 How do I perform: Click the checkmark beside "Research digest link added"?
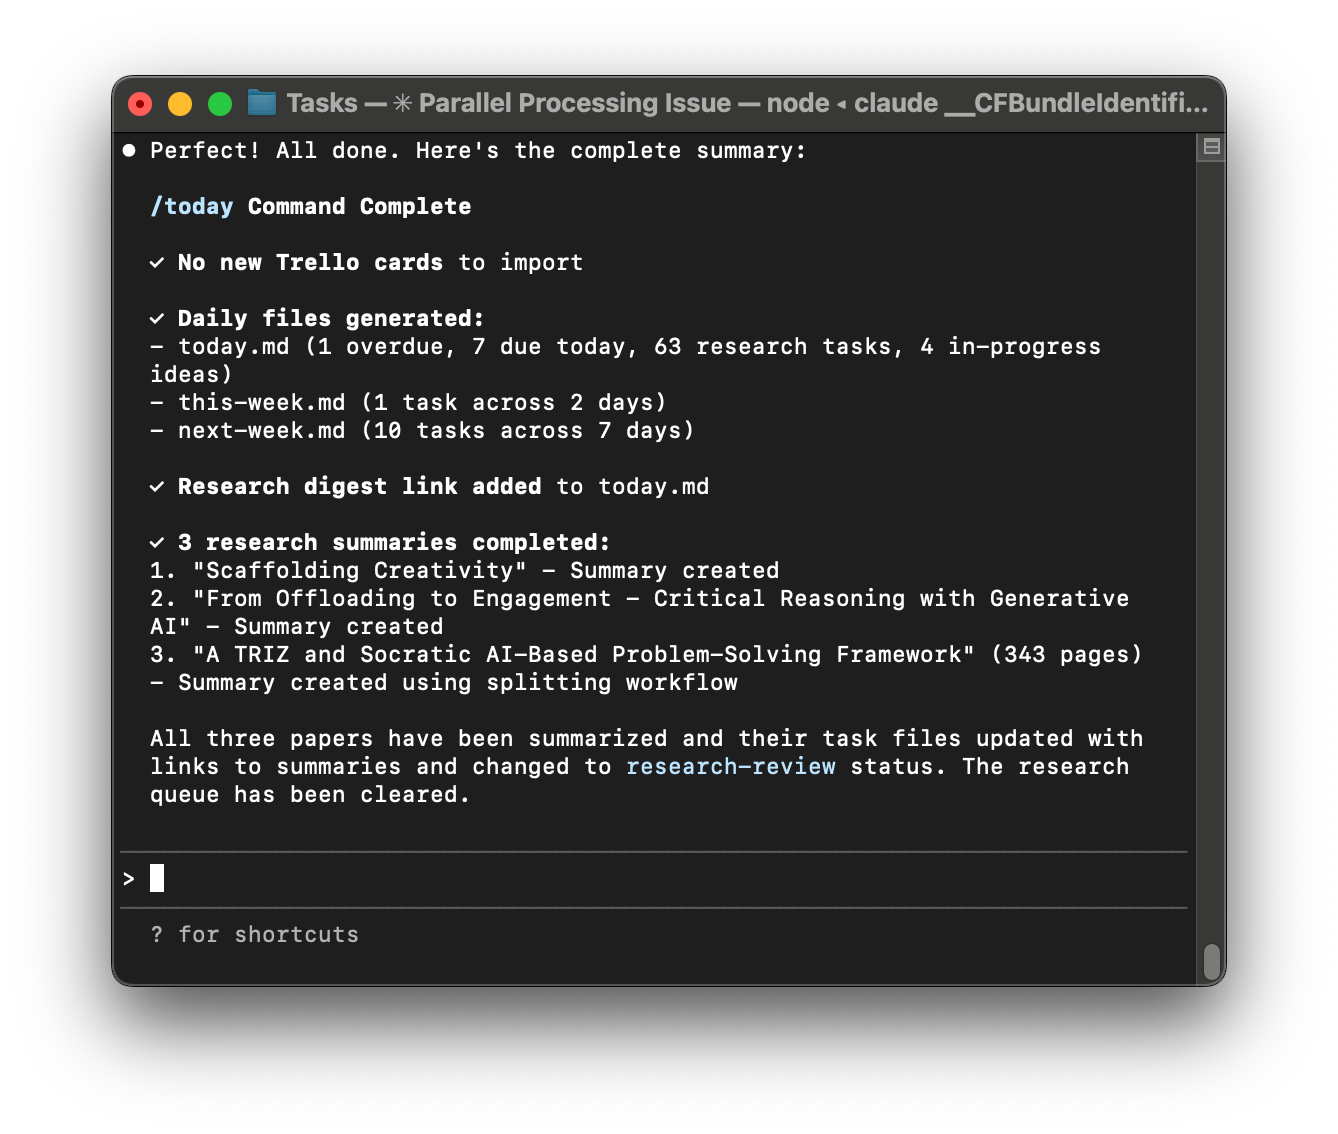[x=157, y=486]
